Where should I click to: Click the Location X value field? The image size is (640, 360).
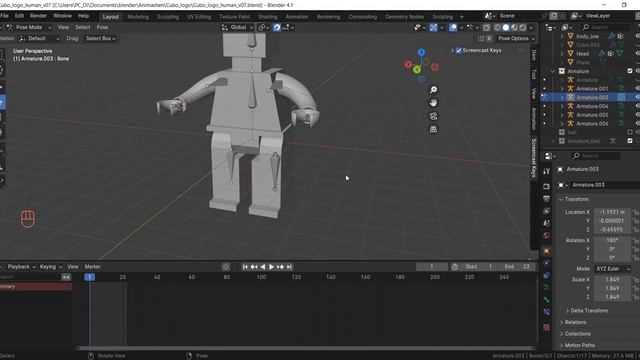click(611, 212)
